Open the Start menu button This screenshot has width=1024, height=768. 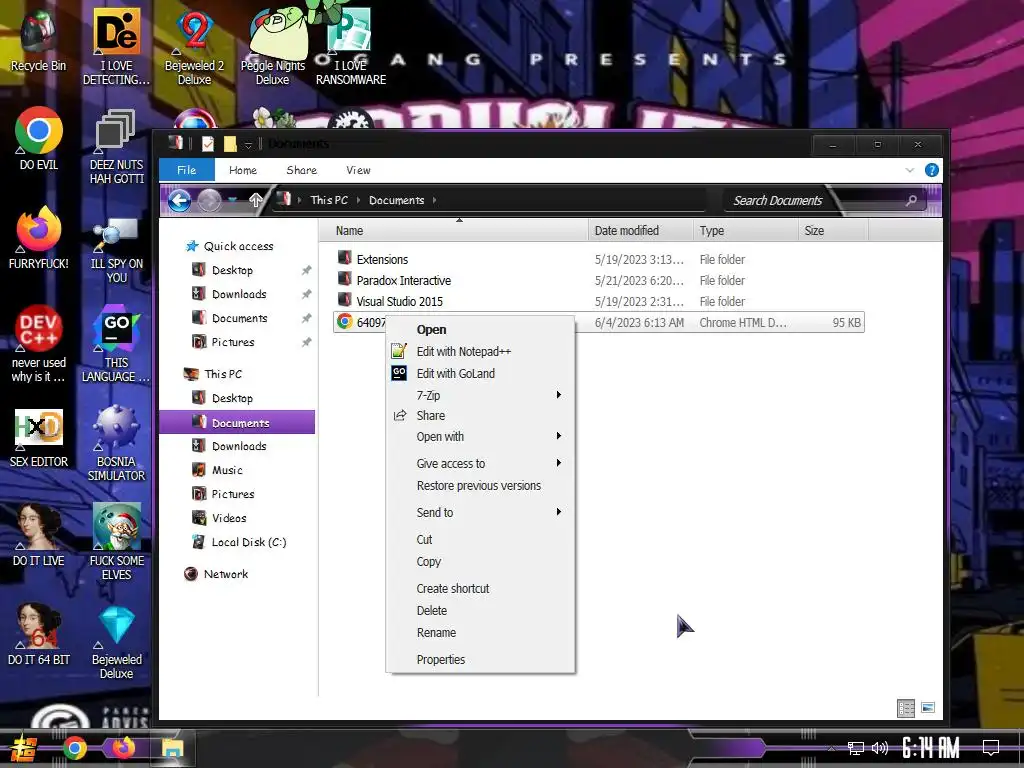[24, 748]
